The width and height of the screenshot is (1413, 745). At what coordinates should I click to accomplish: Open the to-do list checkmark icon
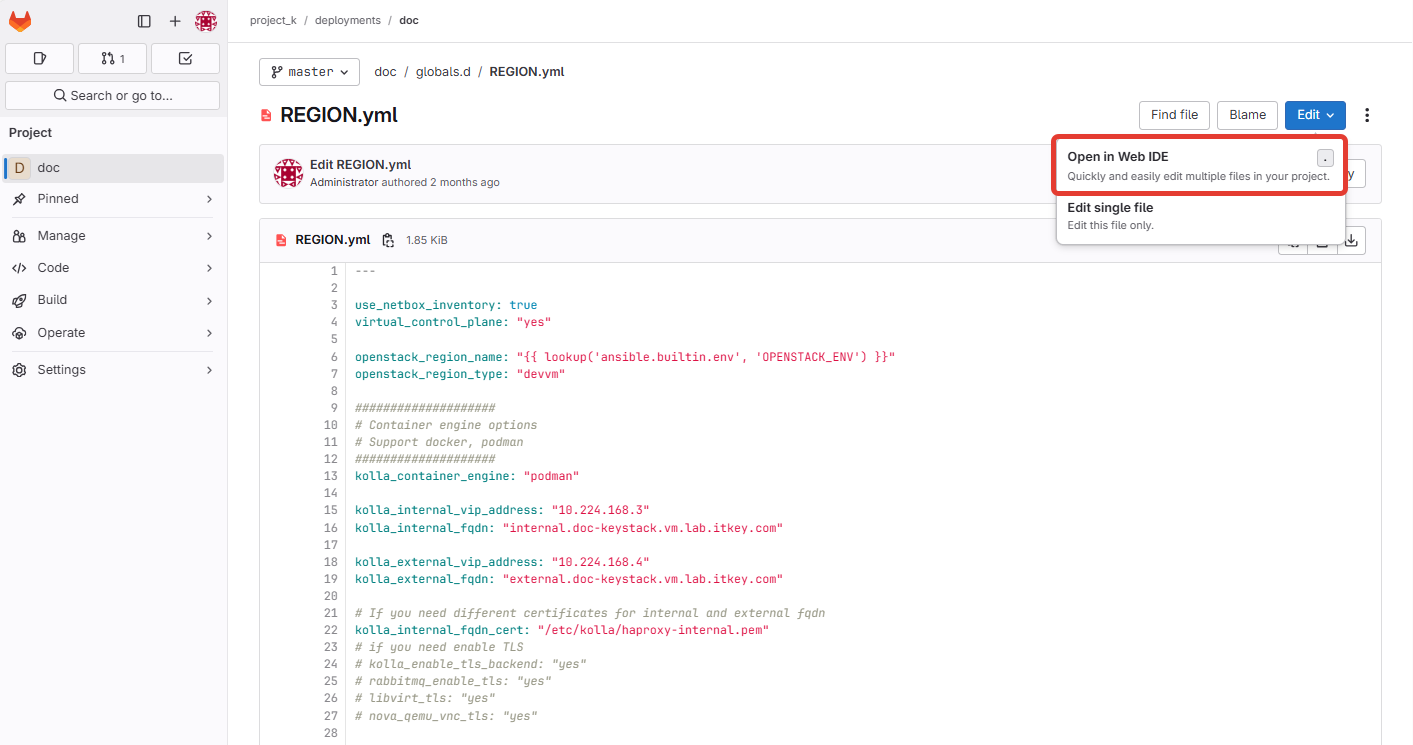185,58
